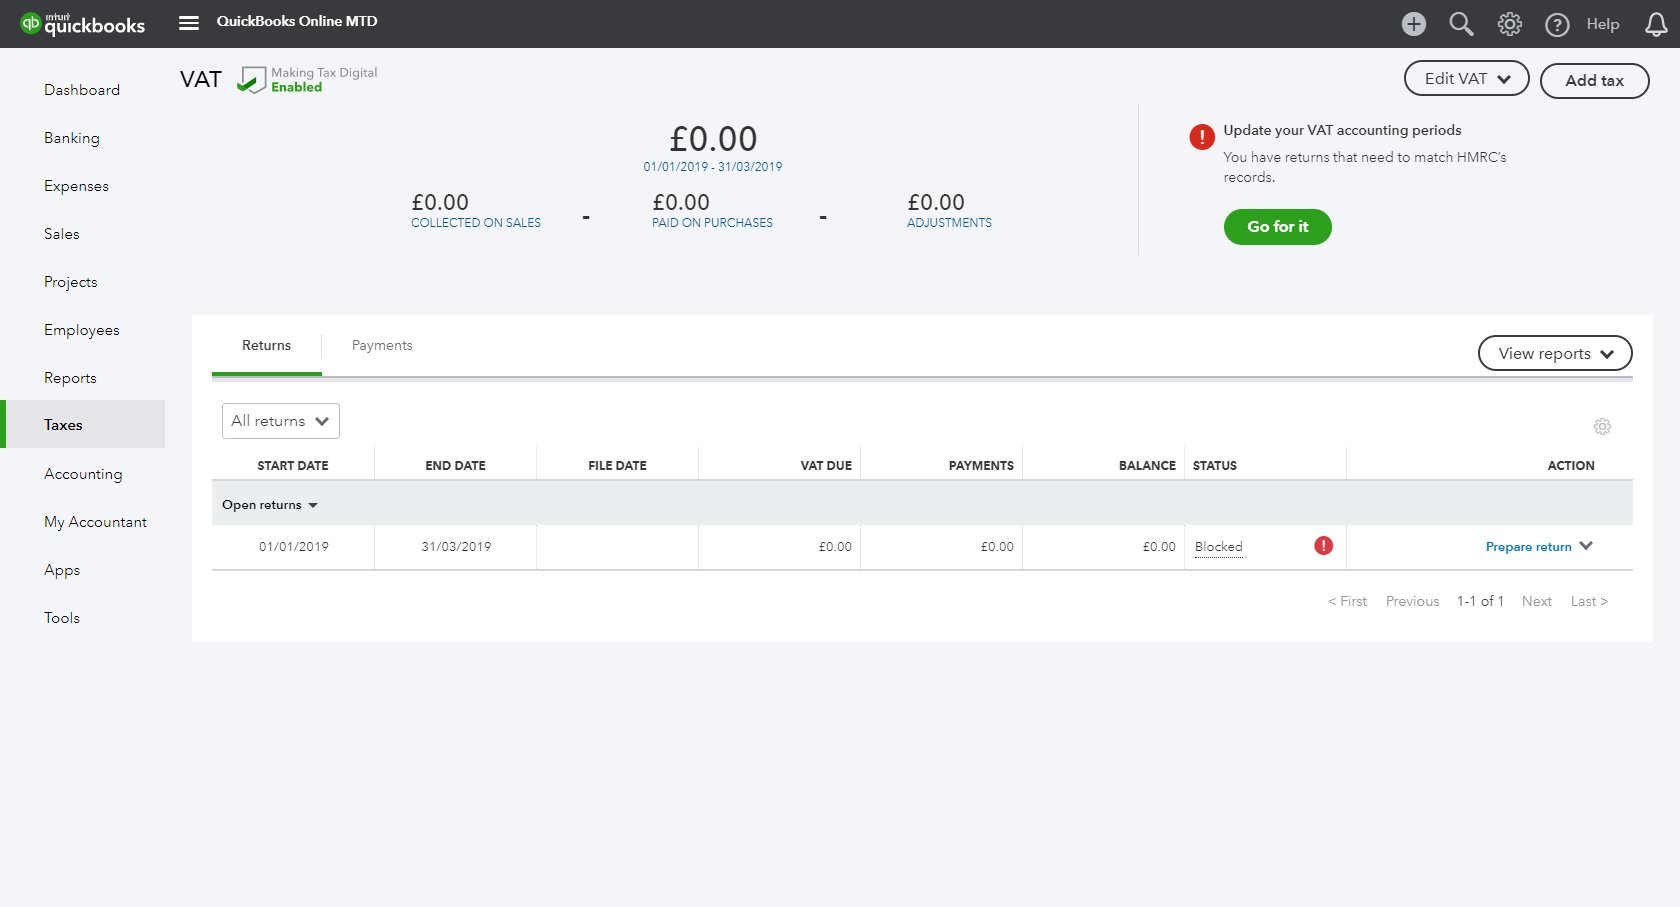Open the All returns filter dropdown
This screenshot has width=1680, height=907.
(281, 421)
